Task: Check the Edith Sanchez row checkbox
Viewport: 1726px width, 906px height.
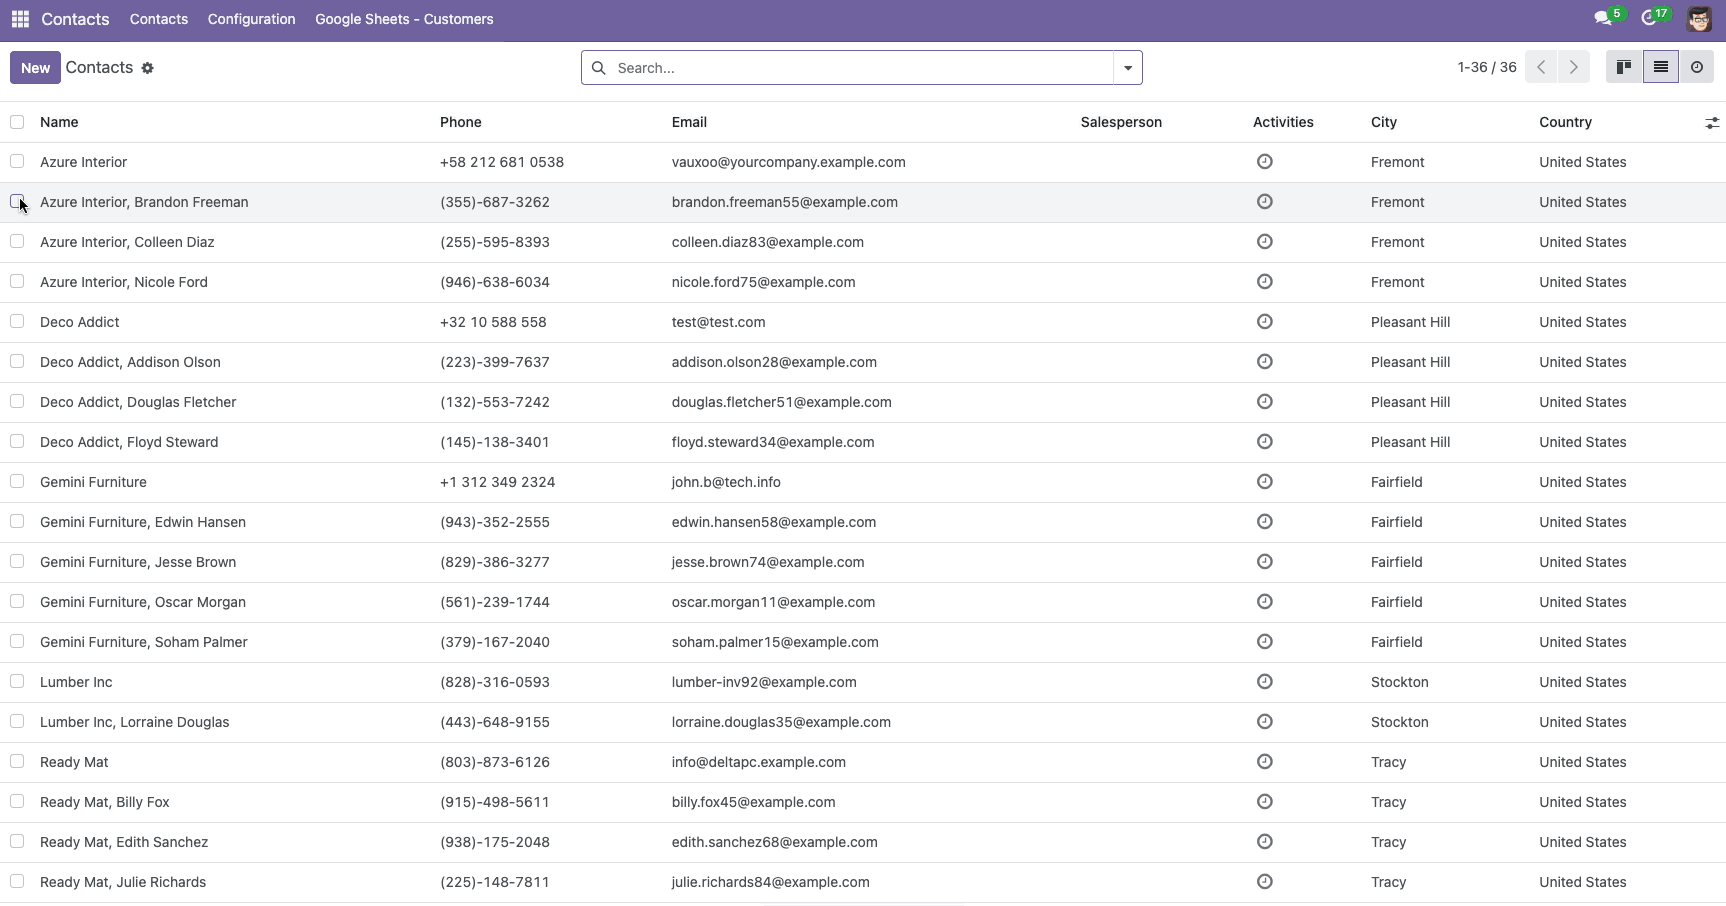Action: tap(17, 841)
